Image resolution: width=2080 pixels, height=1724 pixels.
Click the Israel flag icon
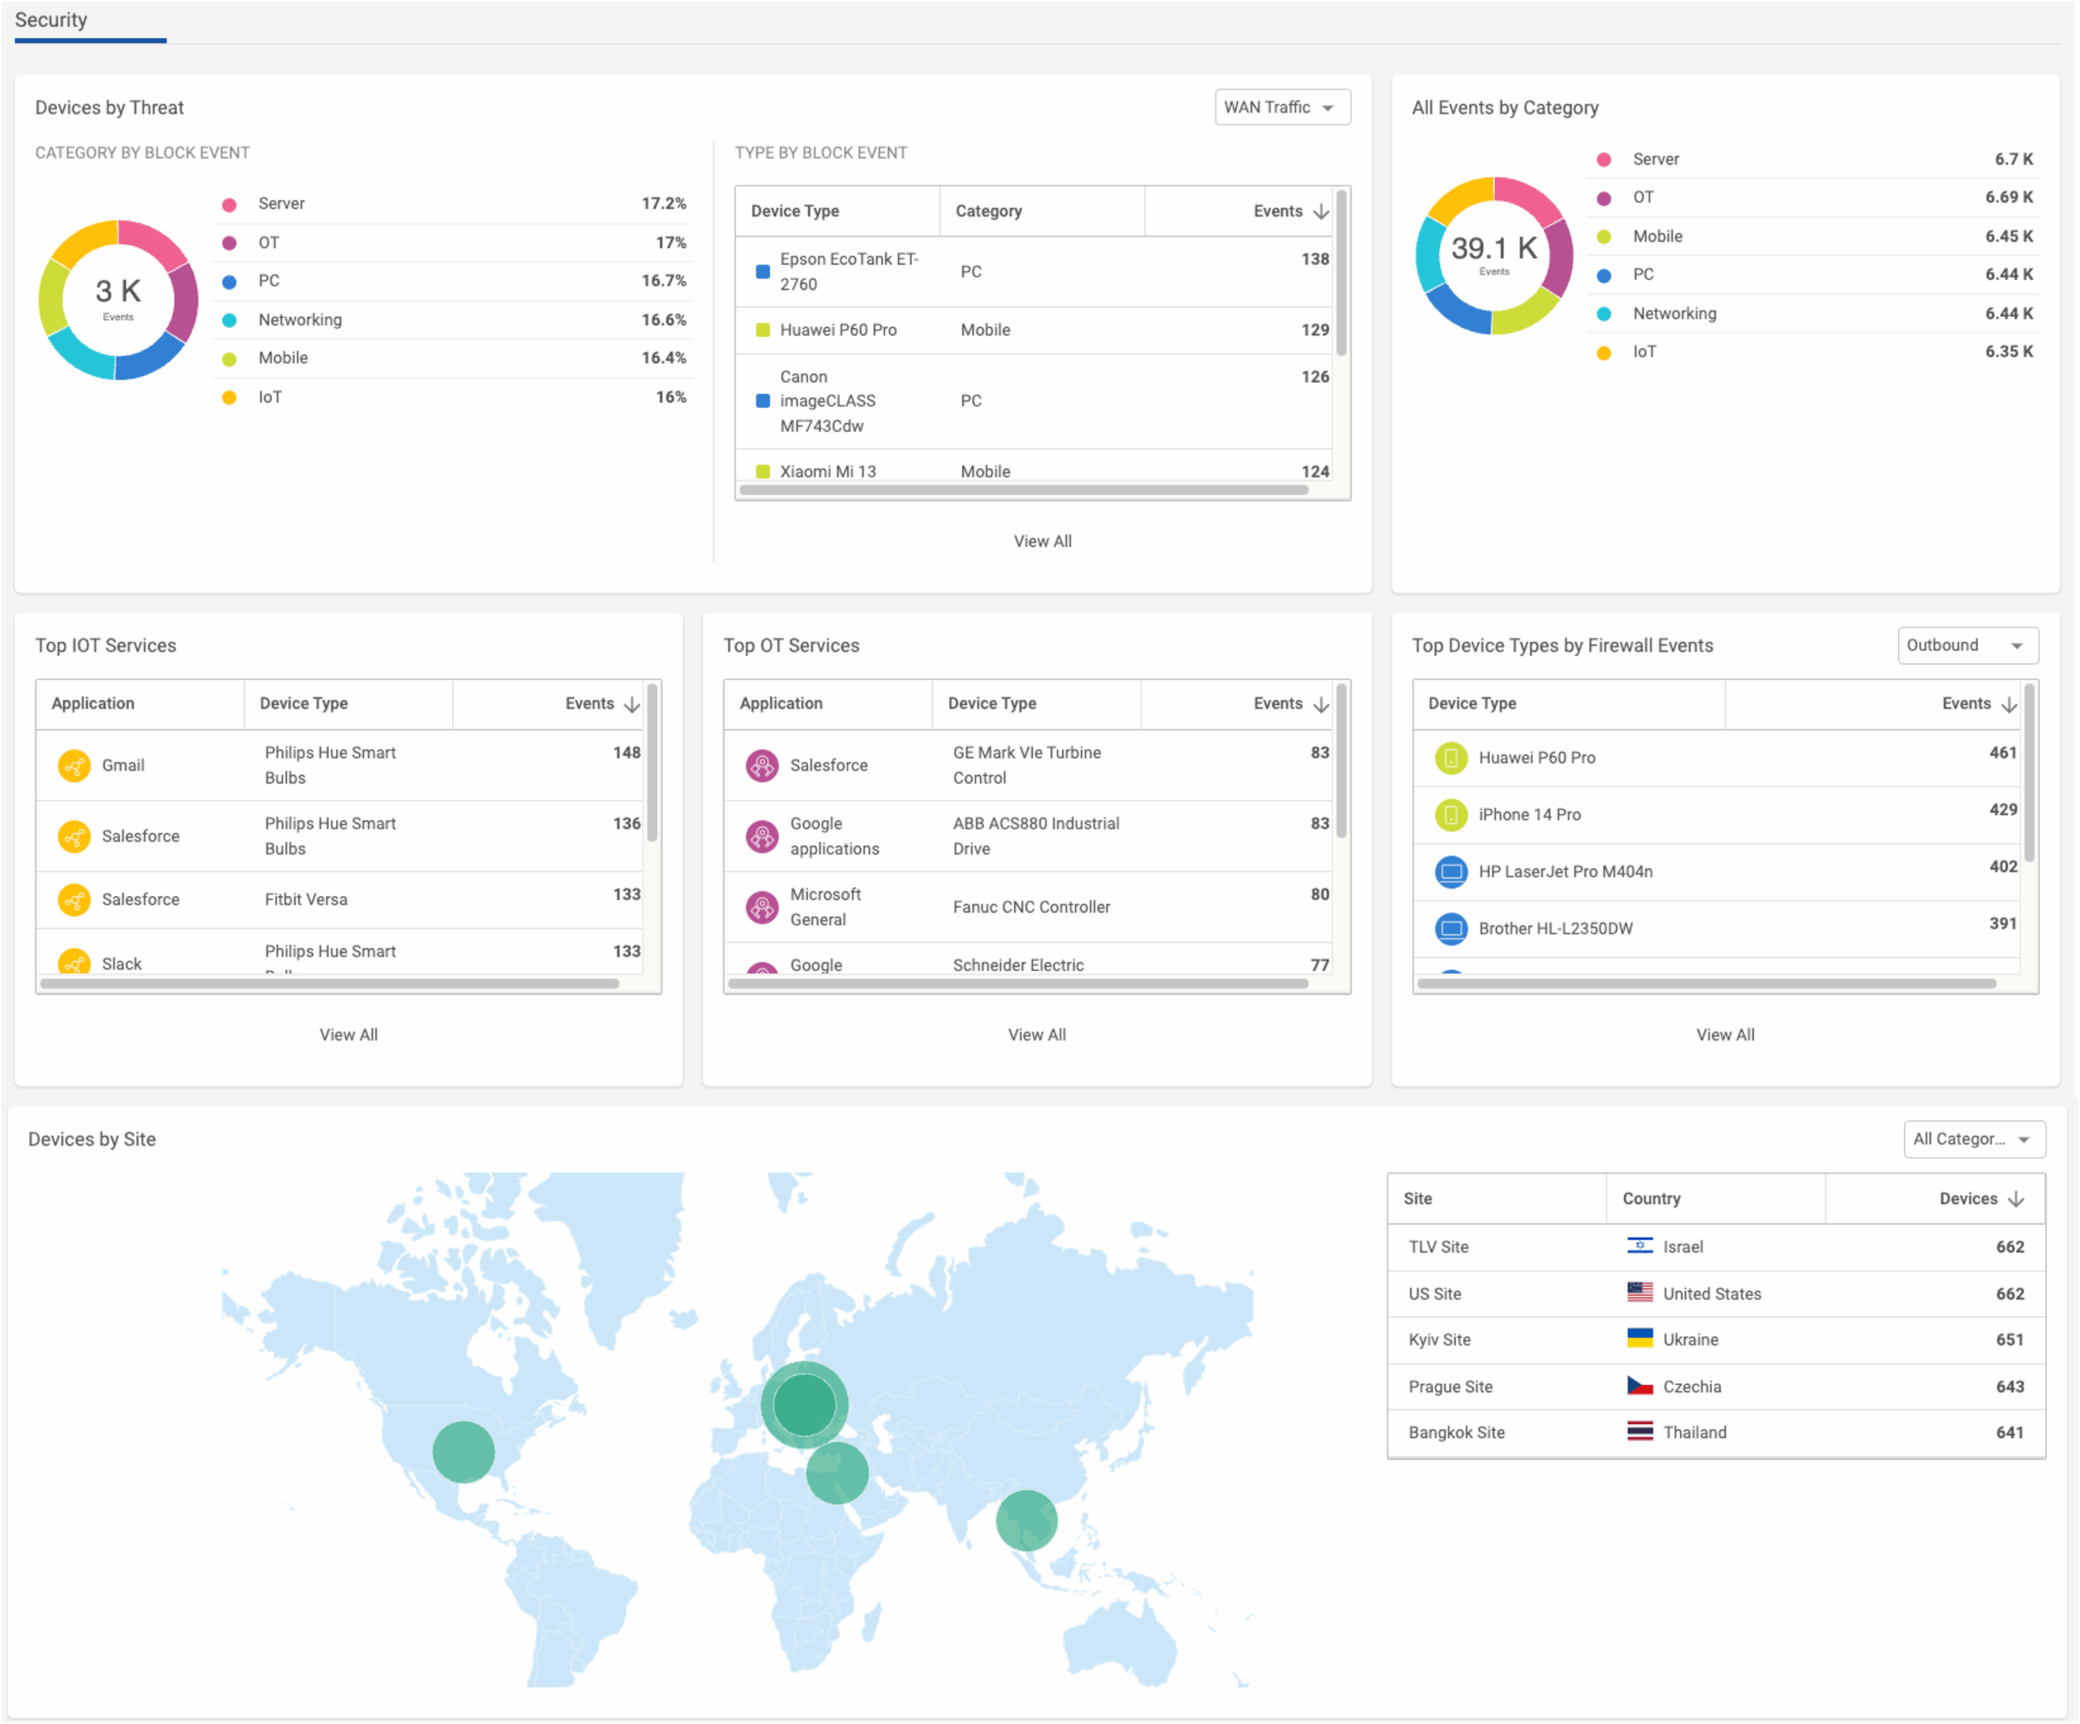[1640, 1246]
